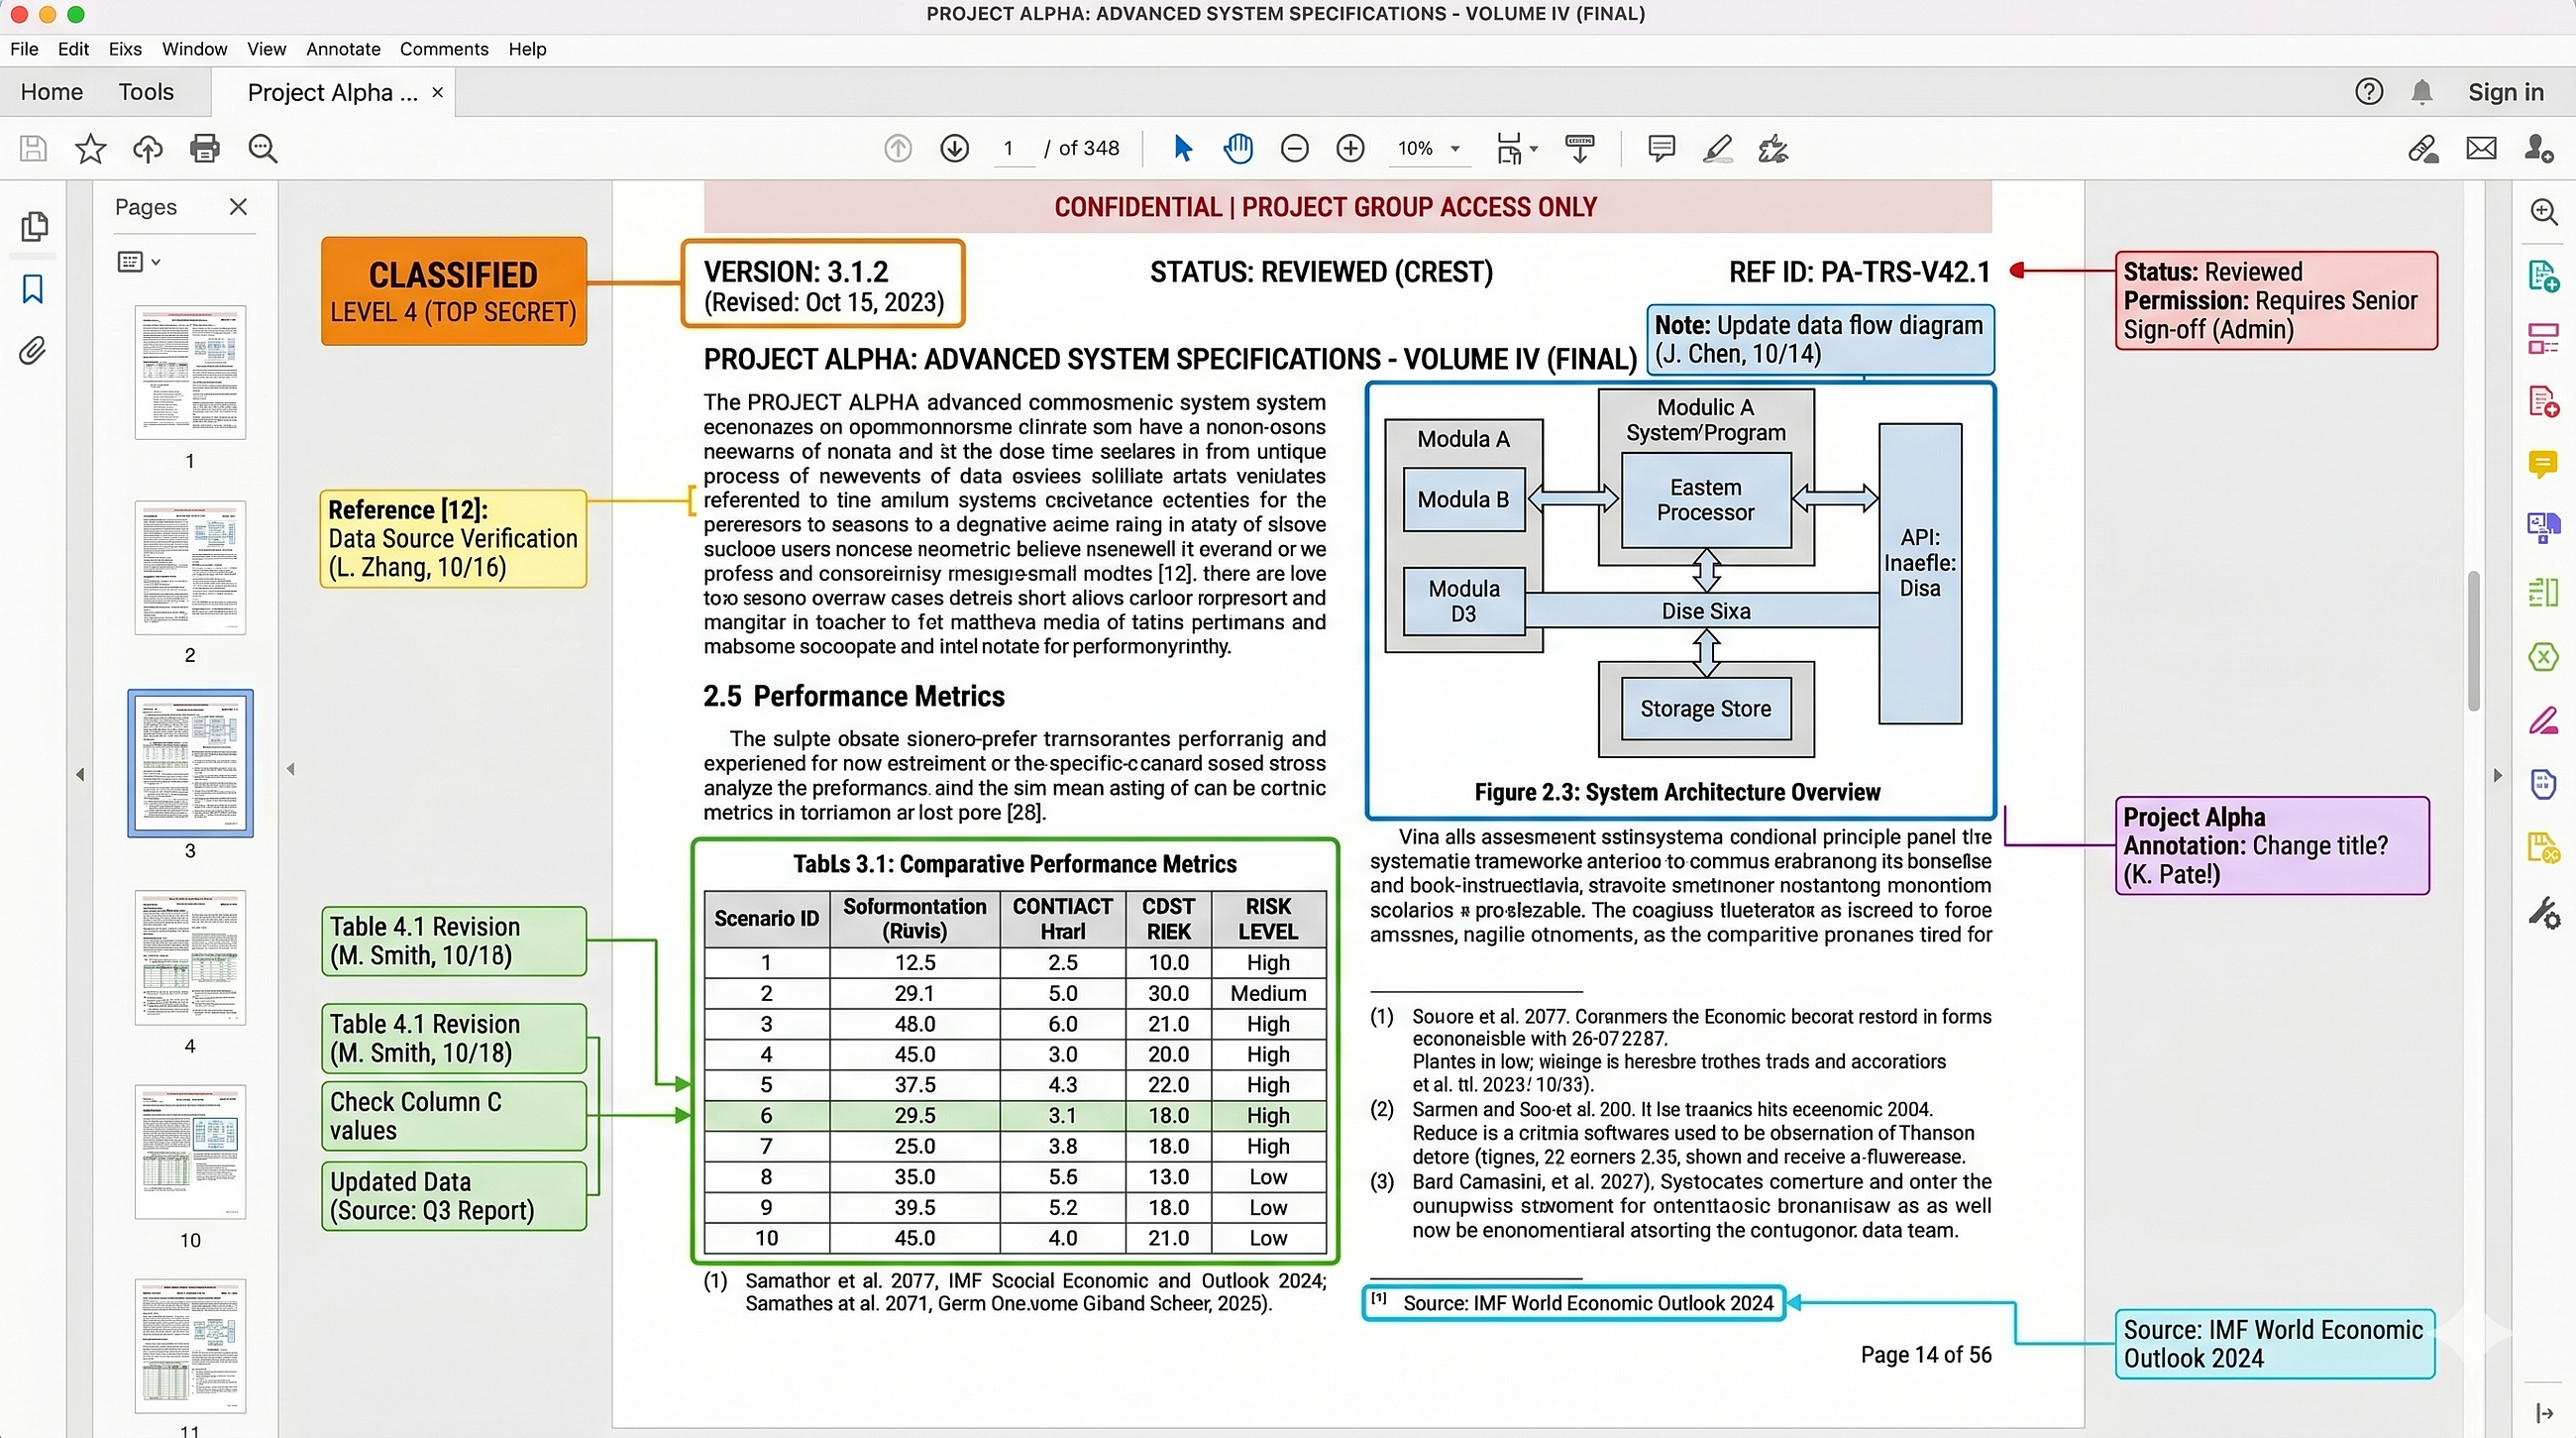
Task: Click the vertical scrollbar of the document
Action: (2474, 641)
